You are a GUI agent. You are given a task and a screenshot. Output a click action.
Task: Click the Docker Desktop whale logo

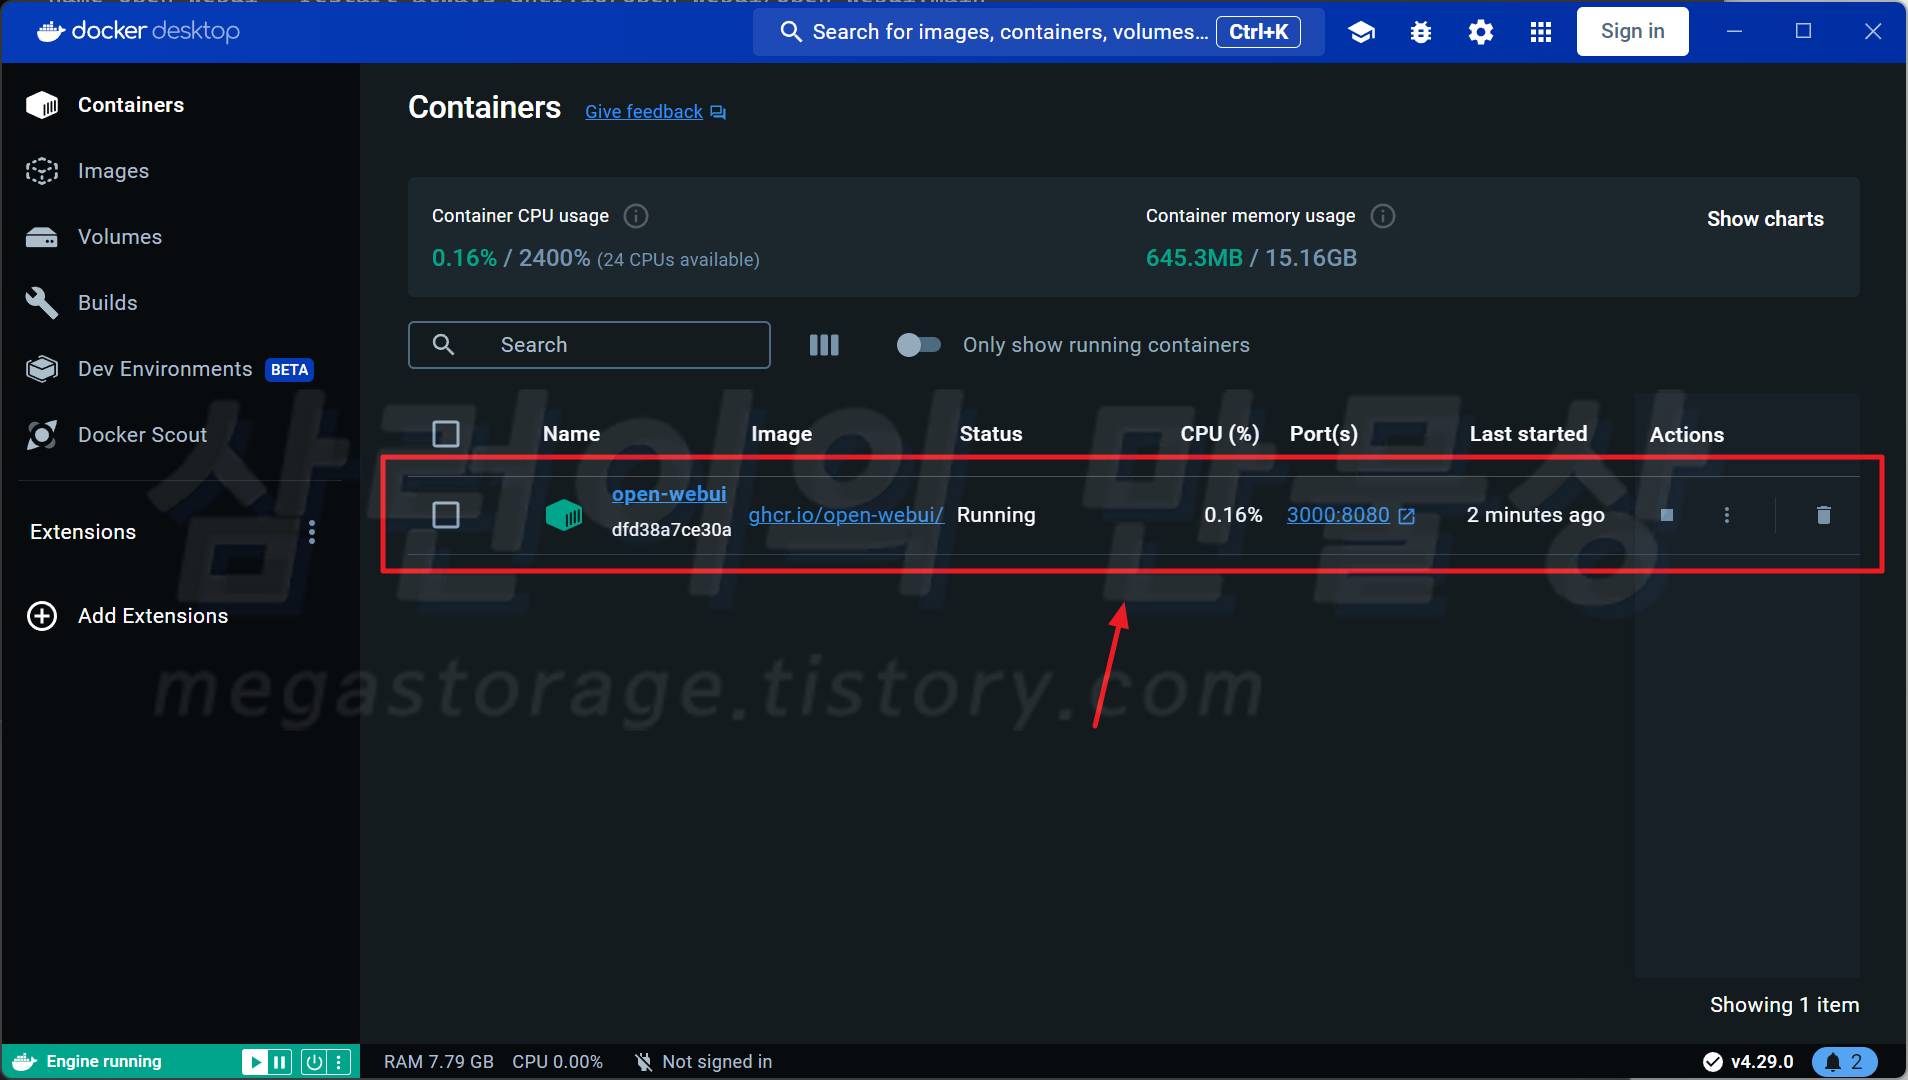coord(51,31)
